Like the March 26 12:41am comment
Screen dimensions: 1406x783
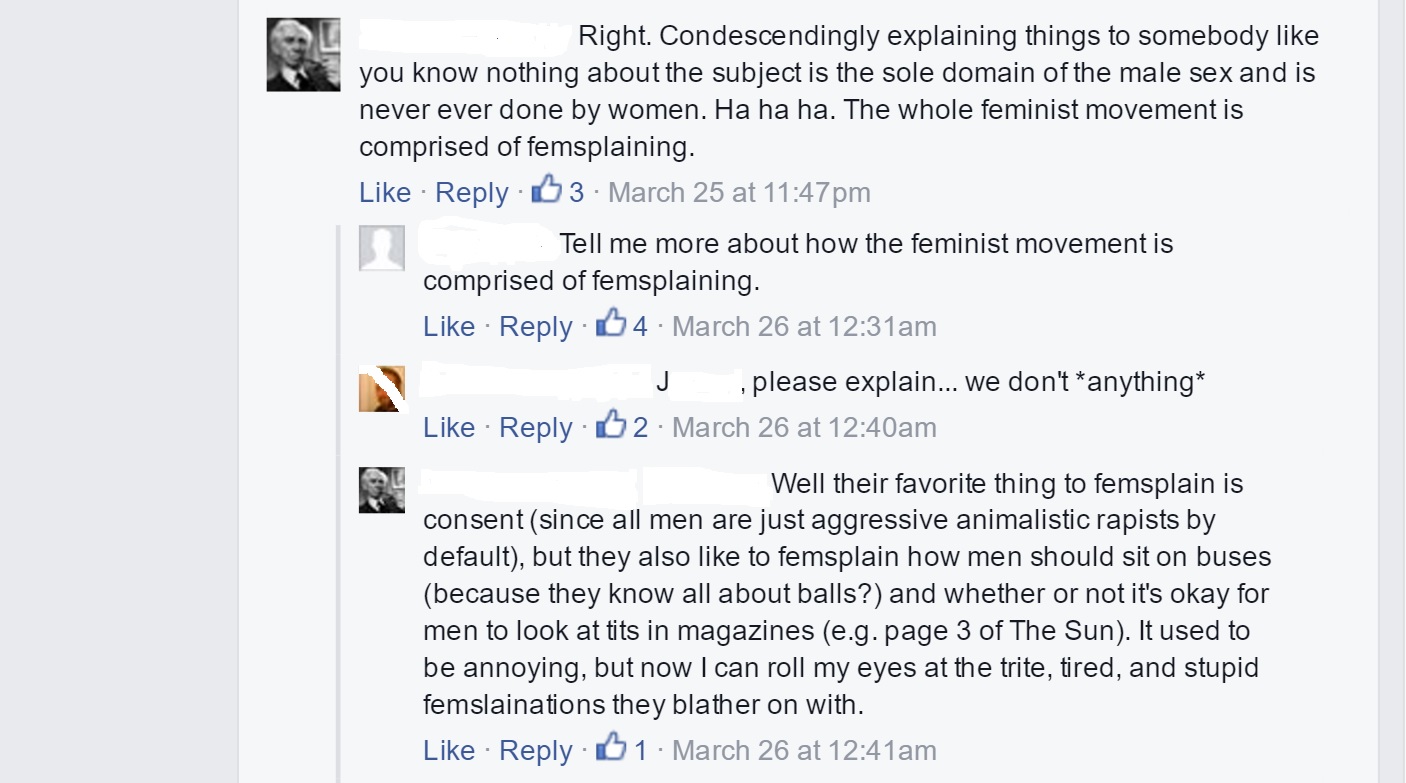[449, 750]
